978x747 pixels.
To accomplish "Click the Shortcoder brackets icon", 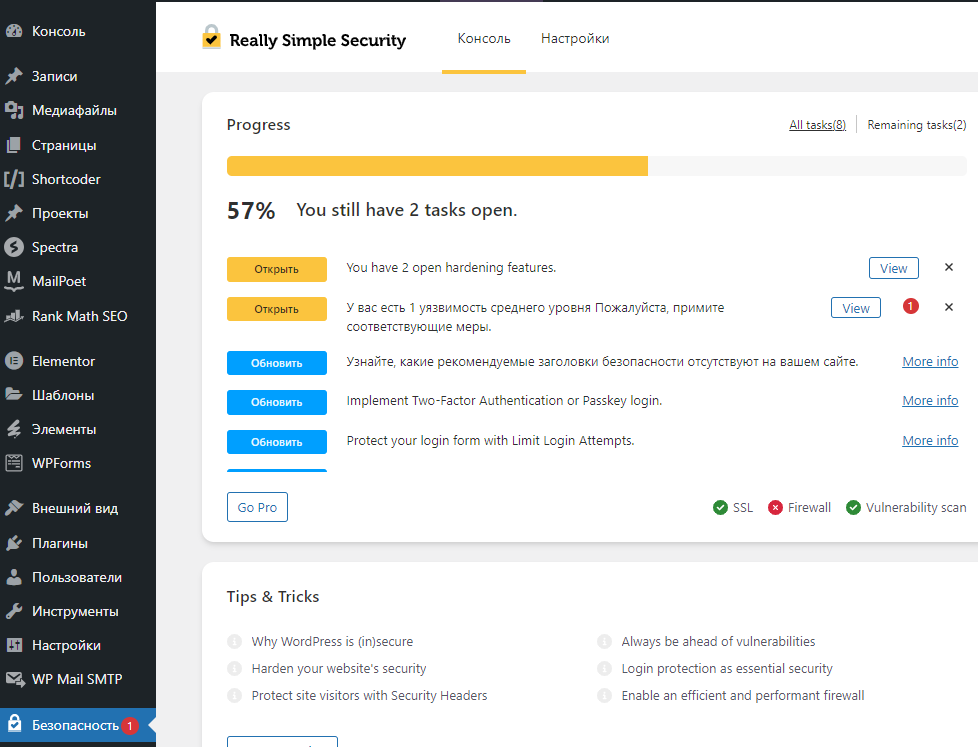I will point(14,179).
